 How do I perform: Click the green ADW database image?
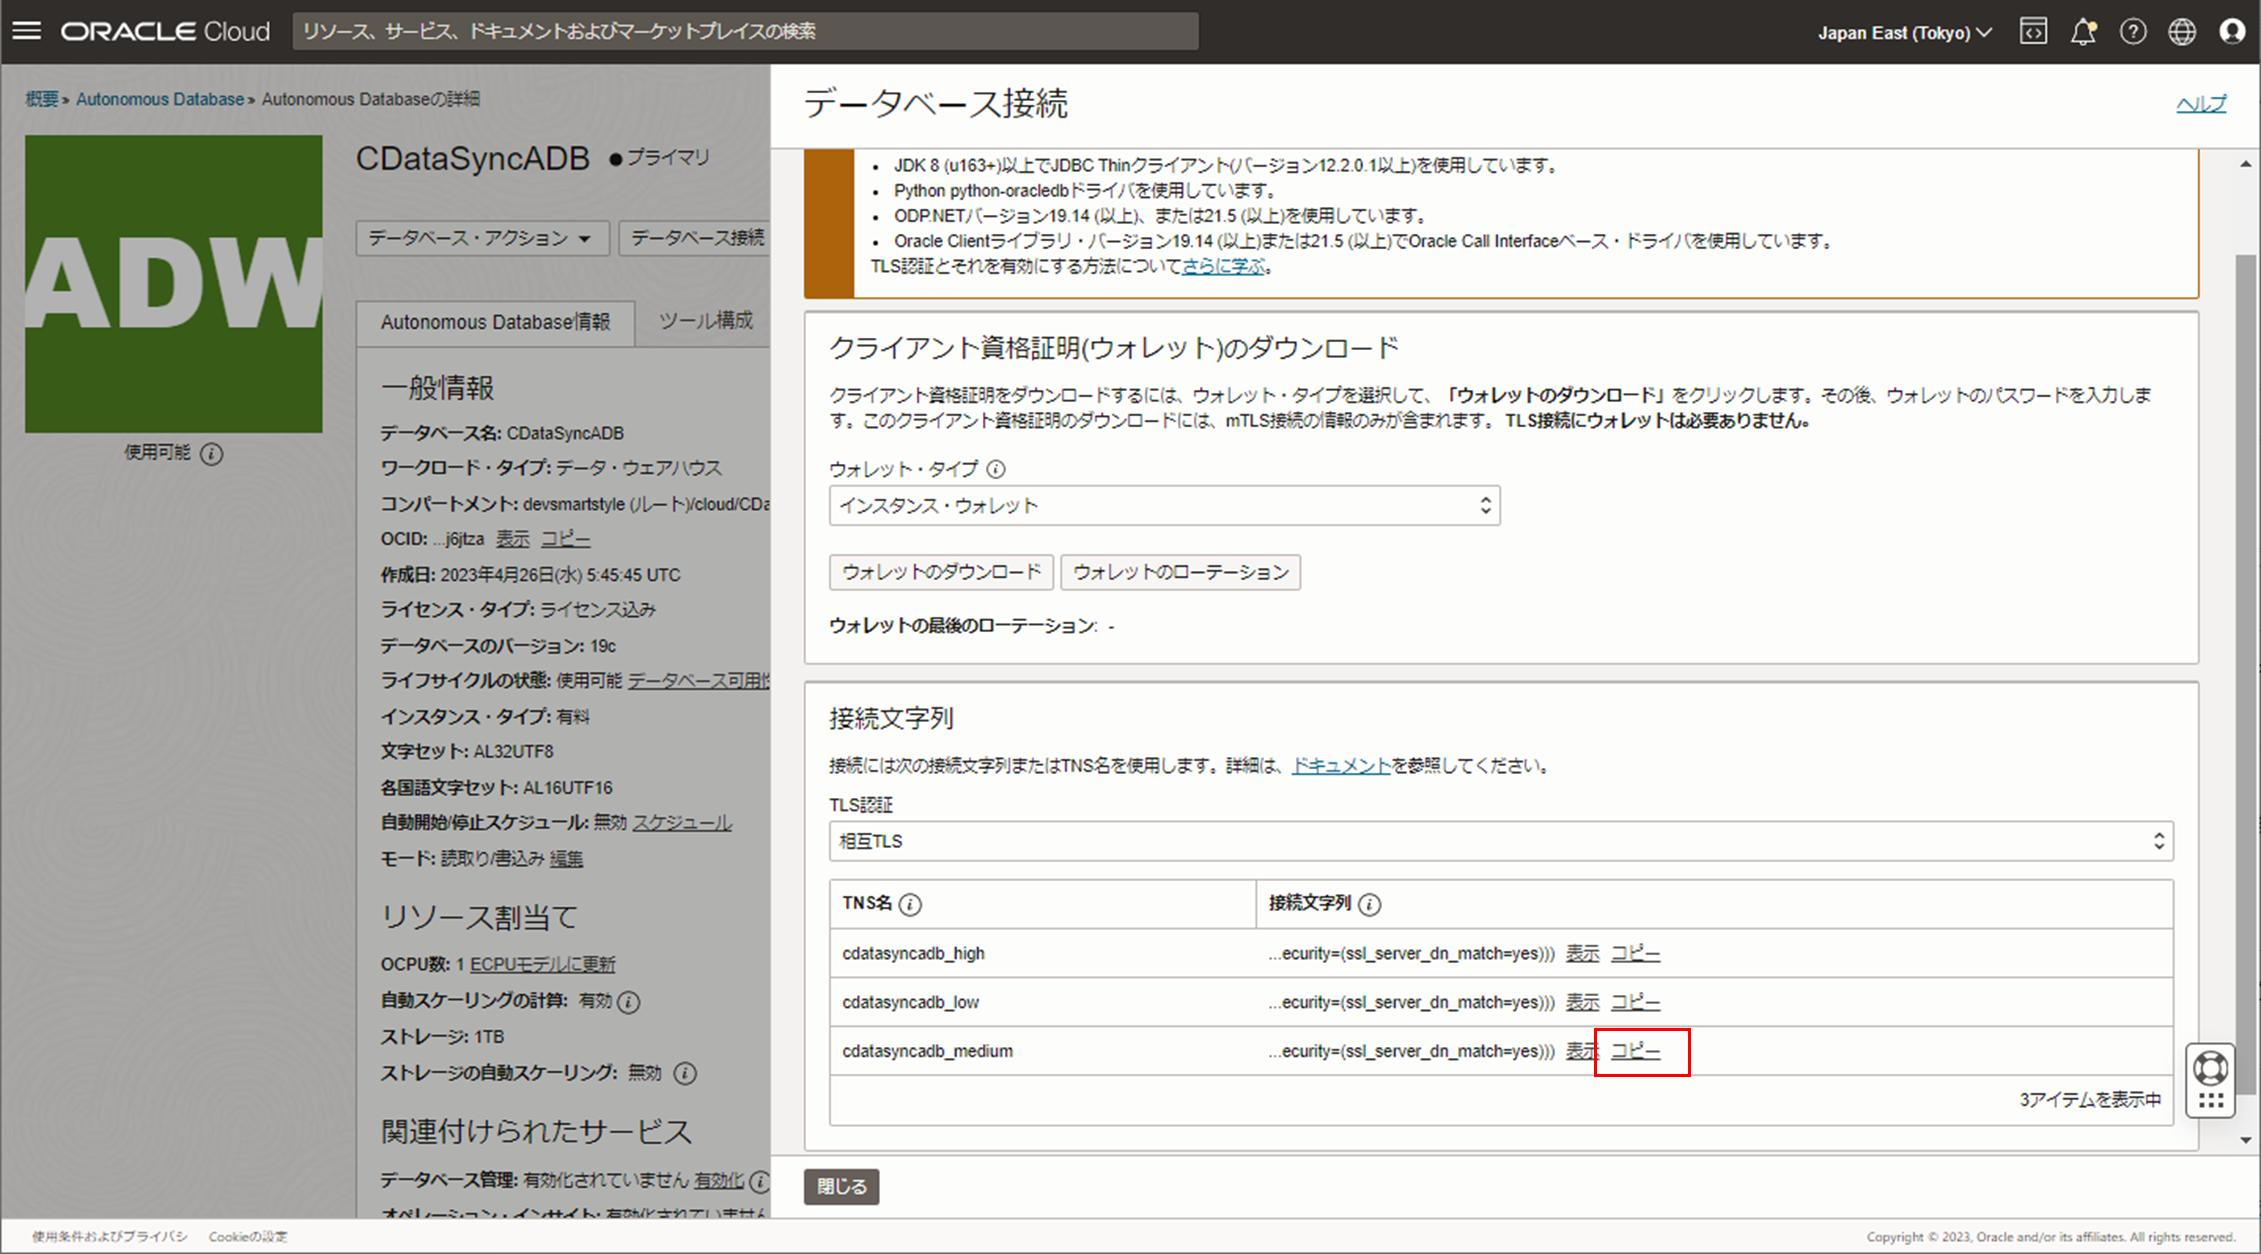[174, 284]
